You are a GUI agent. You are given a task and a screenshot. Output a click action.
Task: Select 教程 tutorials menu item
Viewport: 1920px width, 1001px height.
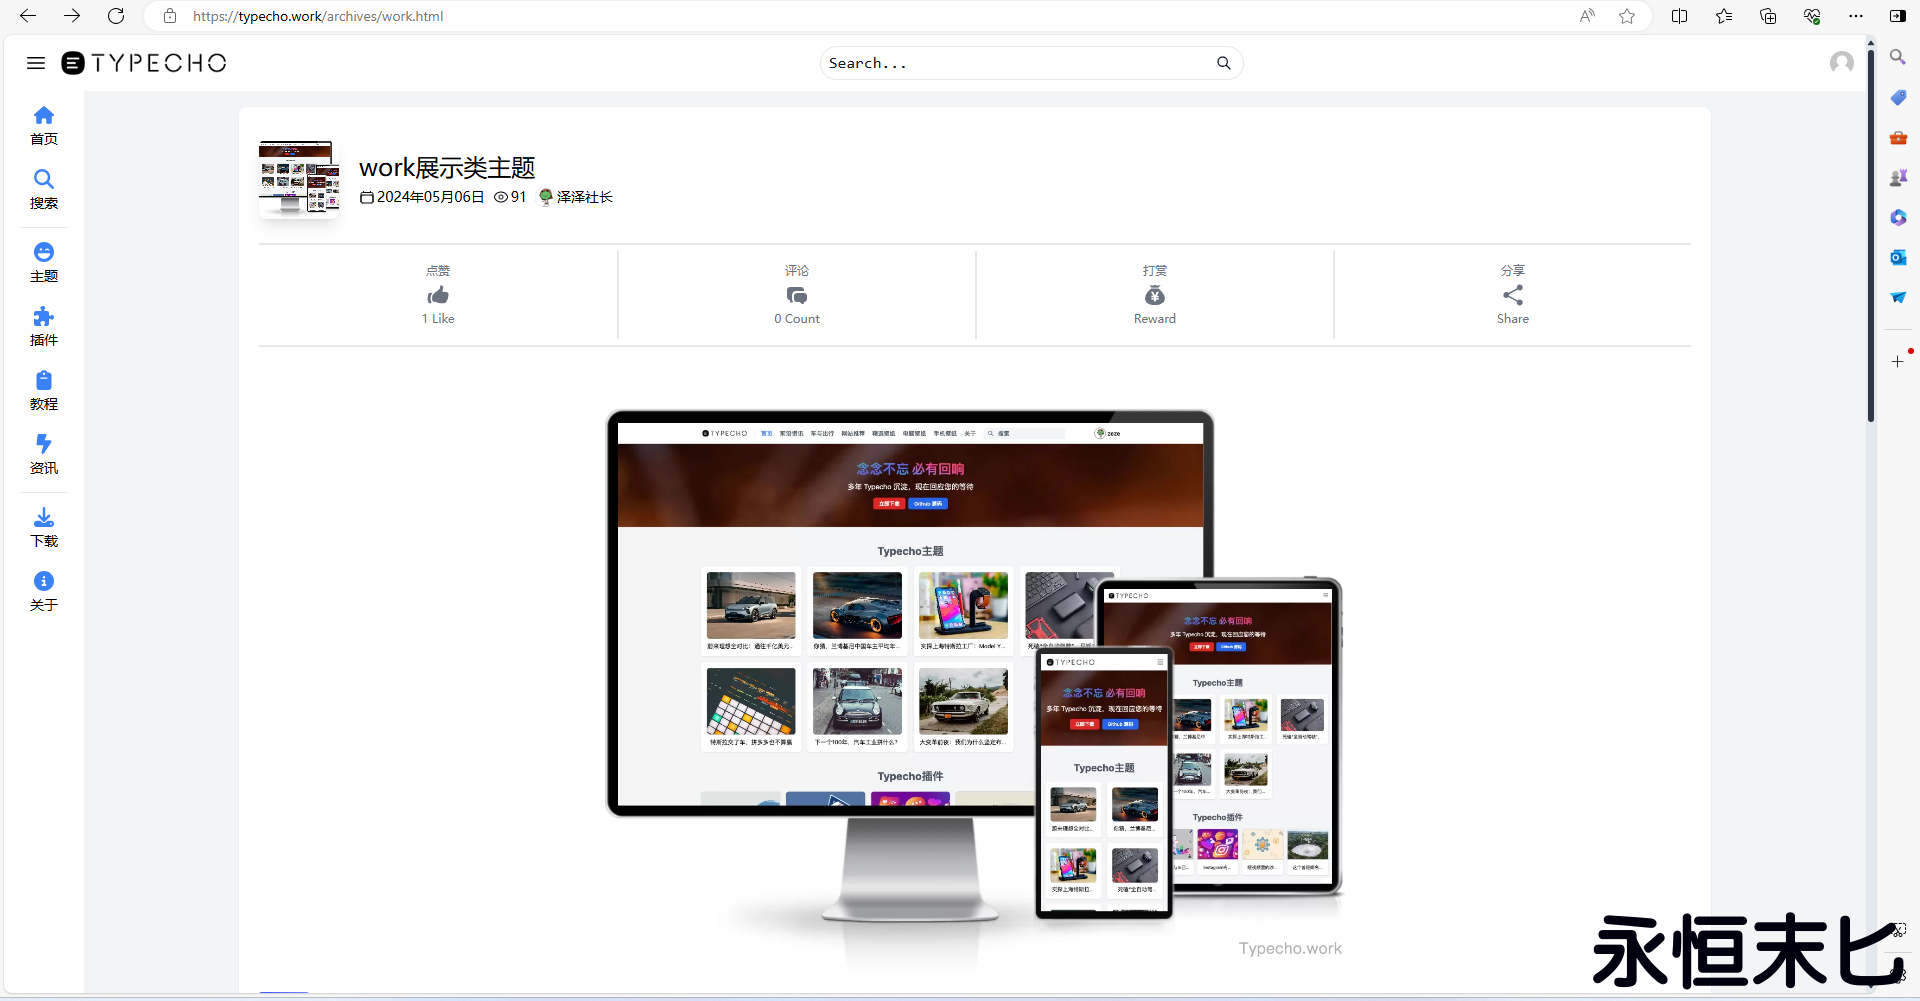pyautogui.click(x=44, y=391)
